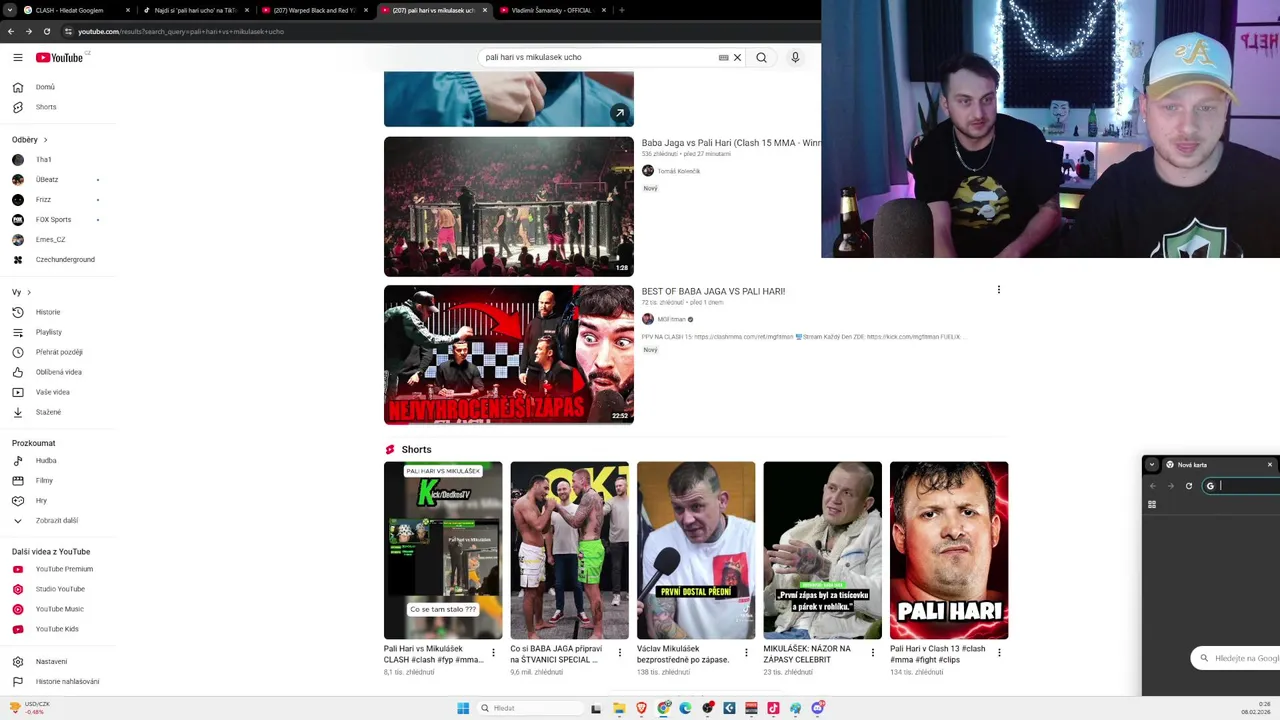Expand Zobrazit další in sidebar
The height and width of the screenshot is (720, 1280).
tap(58, 521)
